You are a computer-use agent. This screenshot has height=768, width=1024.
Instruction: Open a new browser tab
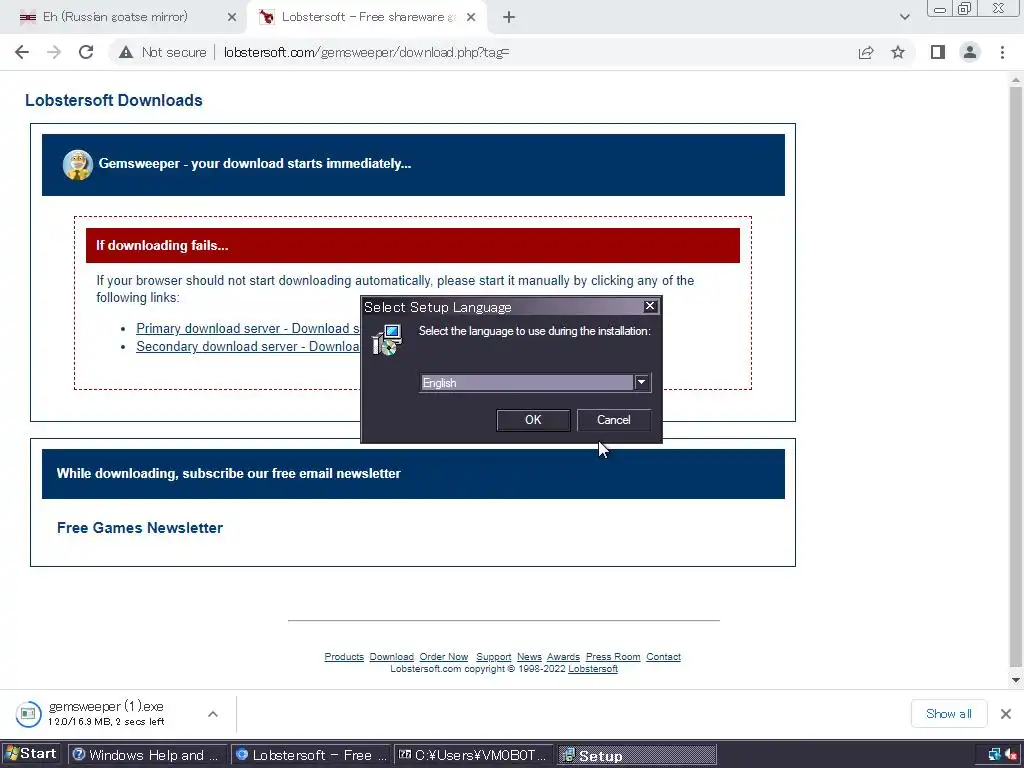point(509,18)
